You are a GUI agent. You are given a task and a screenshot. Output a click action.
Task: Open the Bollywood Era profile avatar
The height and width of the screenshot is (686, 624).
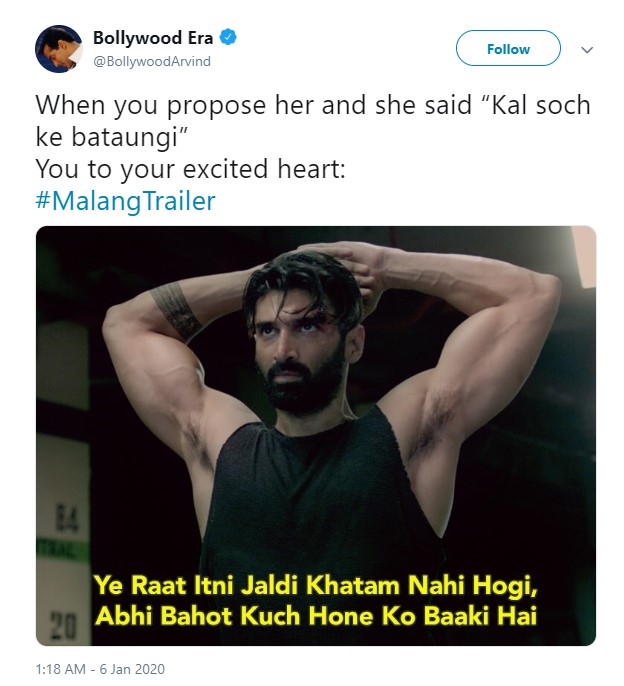[58, 49]
